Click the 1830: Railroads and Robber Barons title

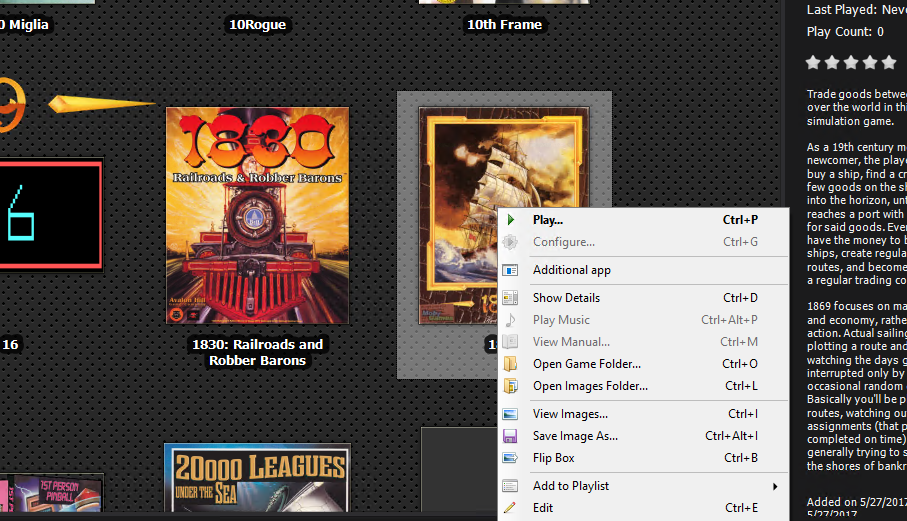pyautogui.click(x=257, y=352)
